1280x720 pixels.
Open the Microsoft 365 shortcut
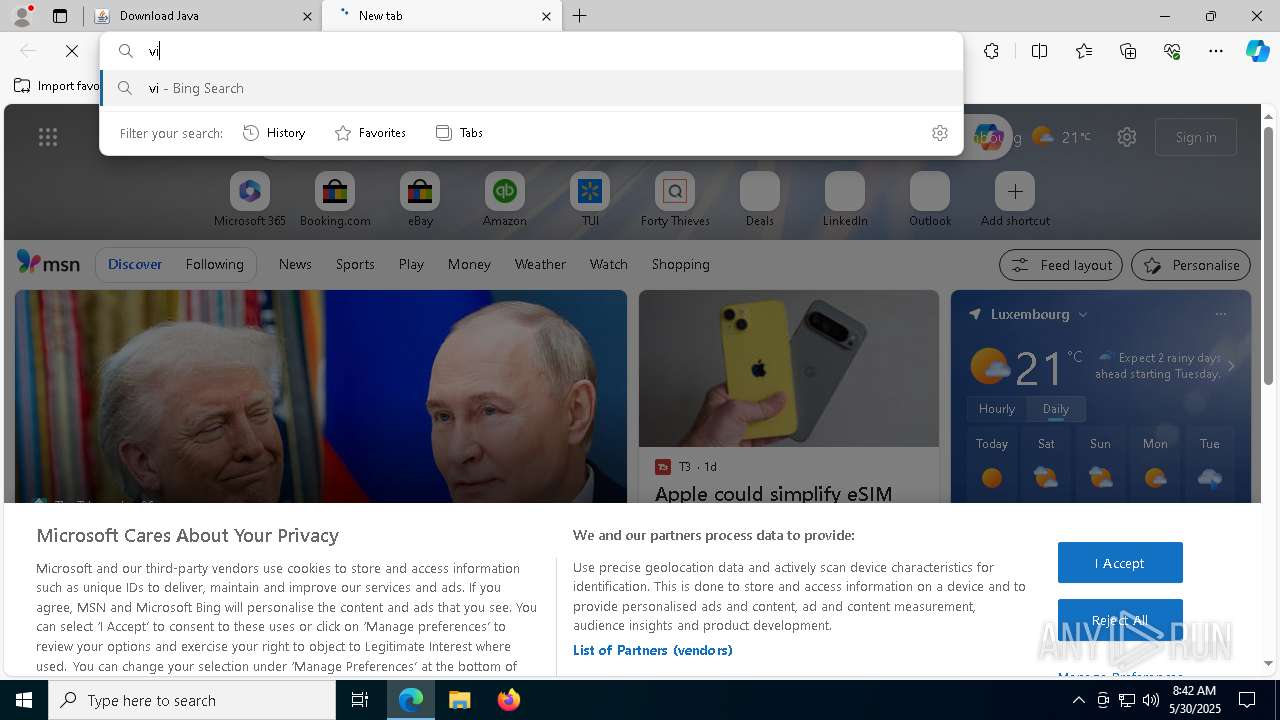[x=250, y=200]
